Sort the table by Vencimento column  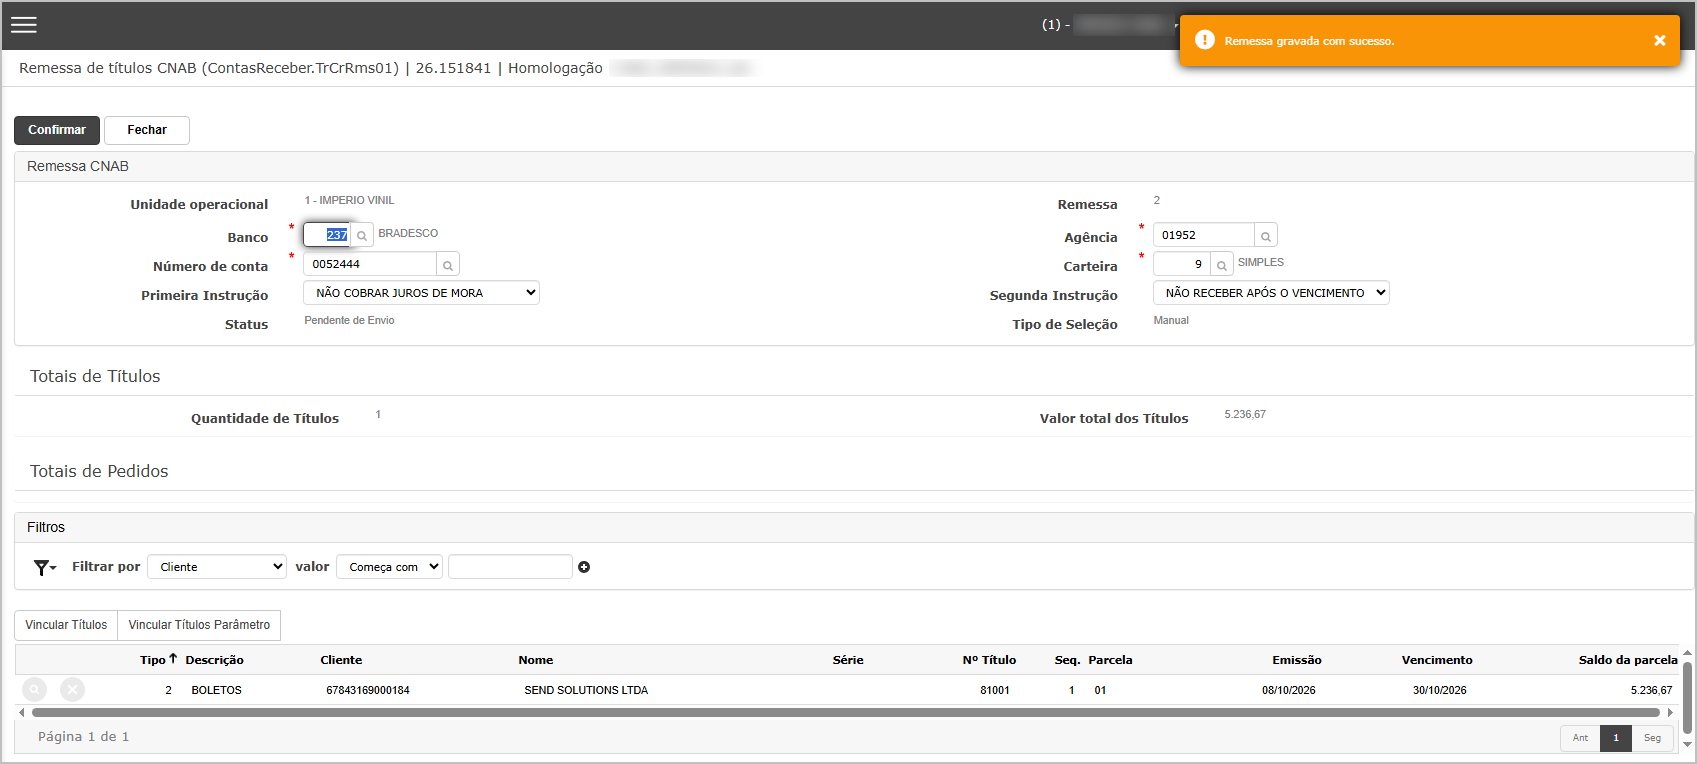1437,660
